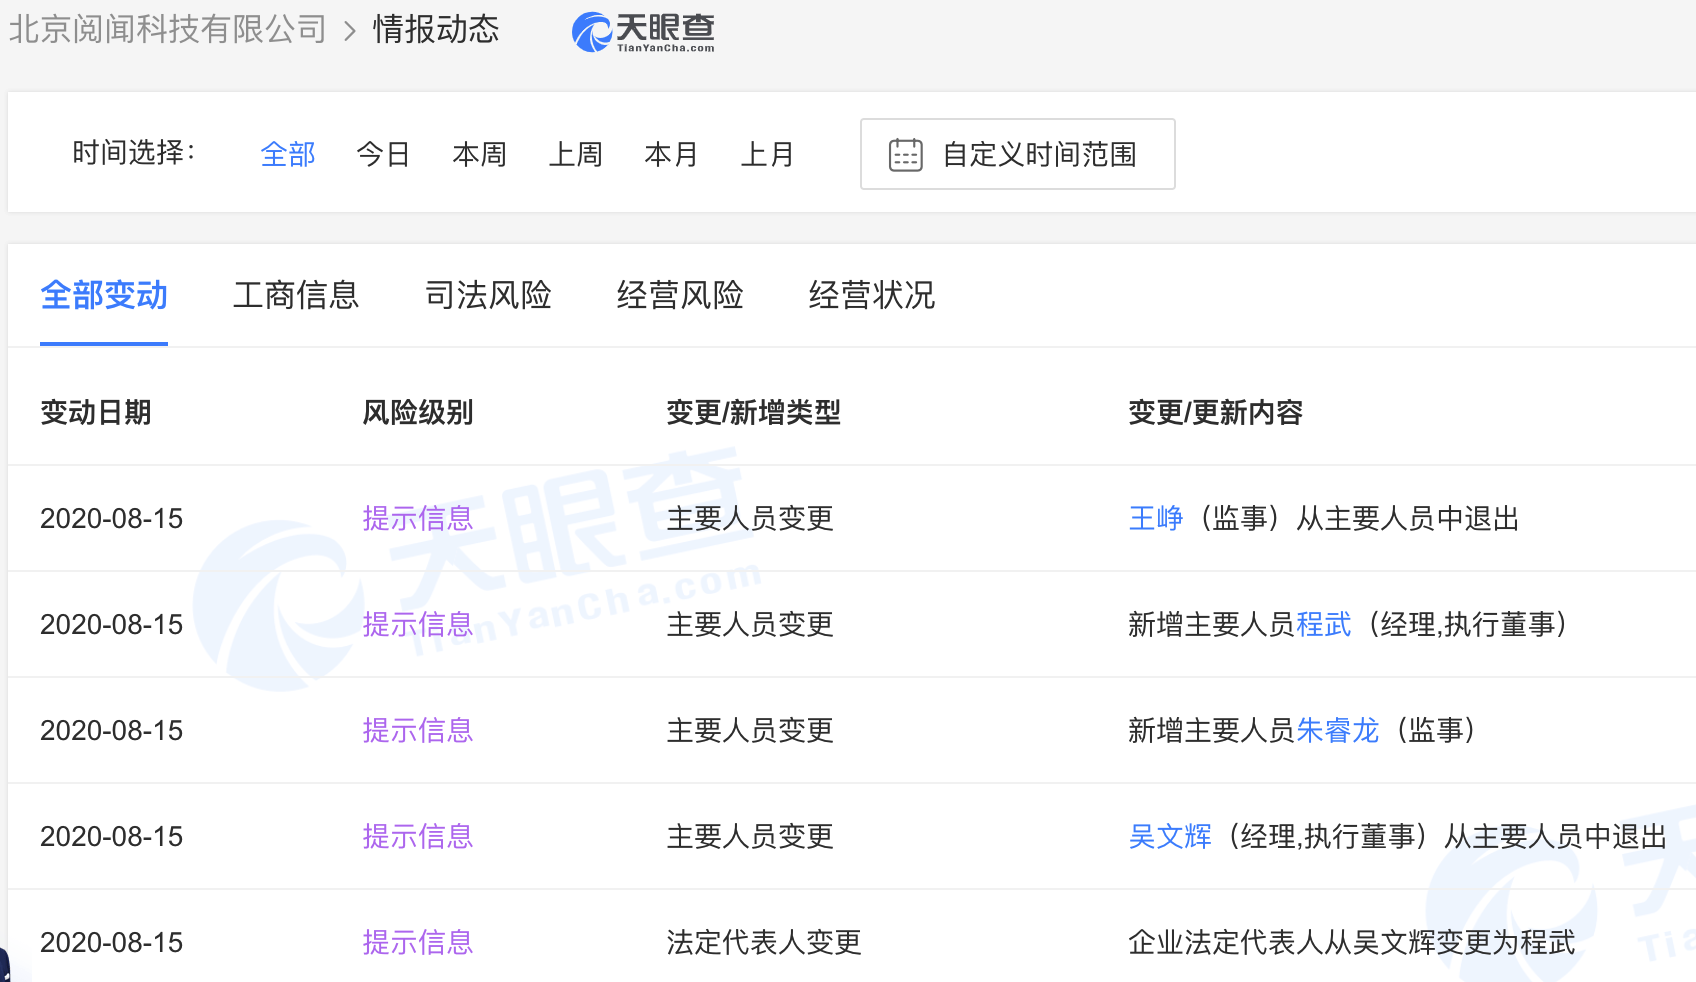The height and width of the screenshot is (982, 1696).
Task: Filter results by 本月
Action: 671,155
